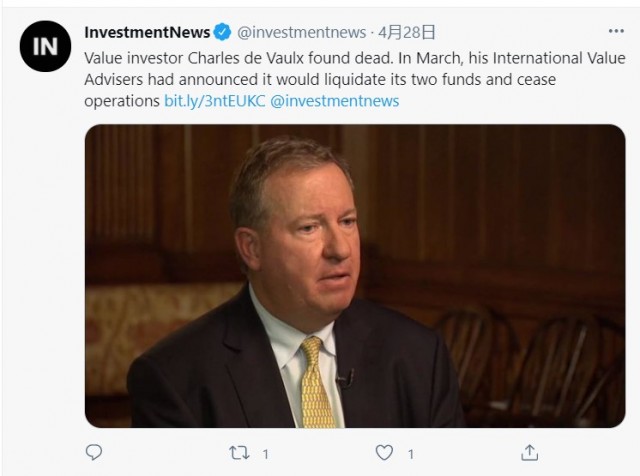Open the InvestmentNews display name
The width and height of the screenshot is (640, 476).
(147, 32)
